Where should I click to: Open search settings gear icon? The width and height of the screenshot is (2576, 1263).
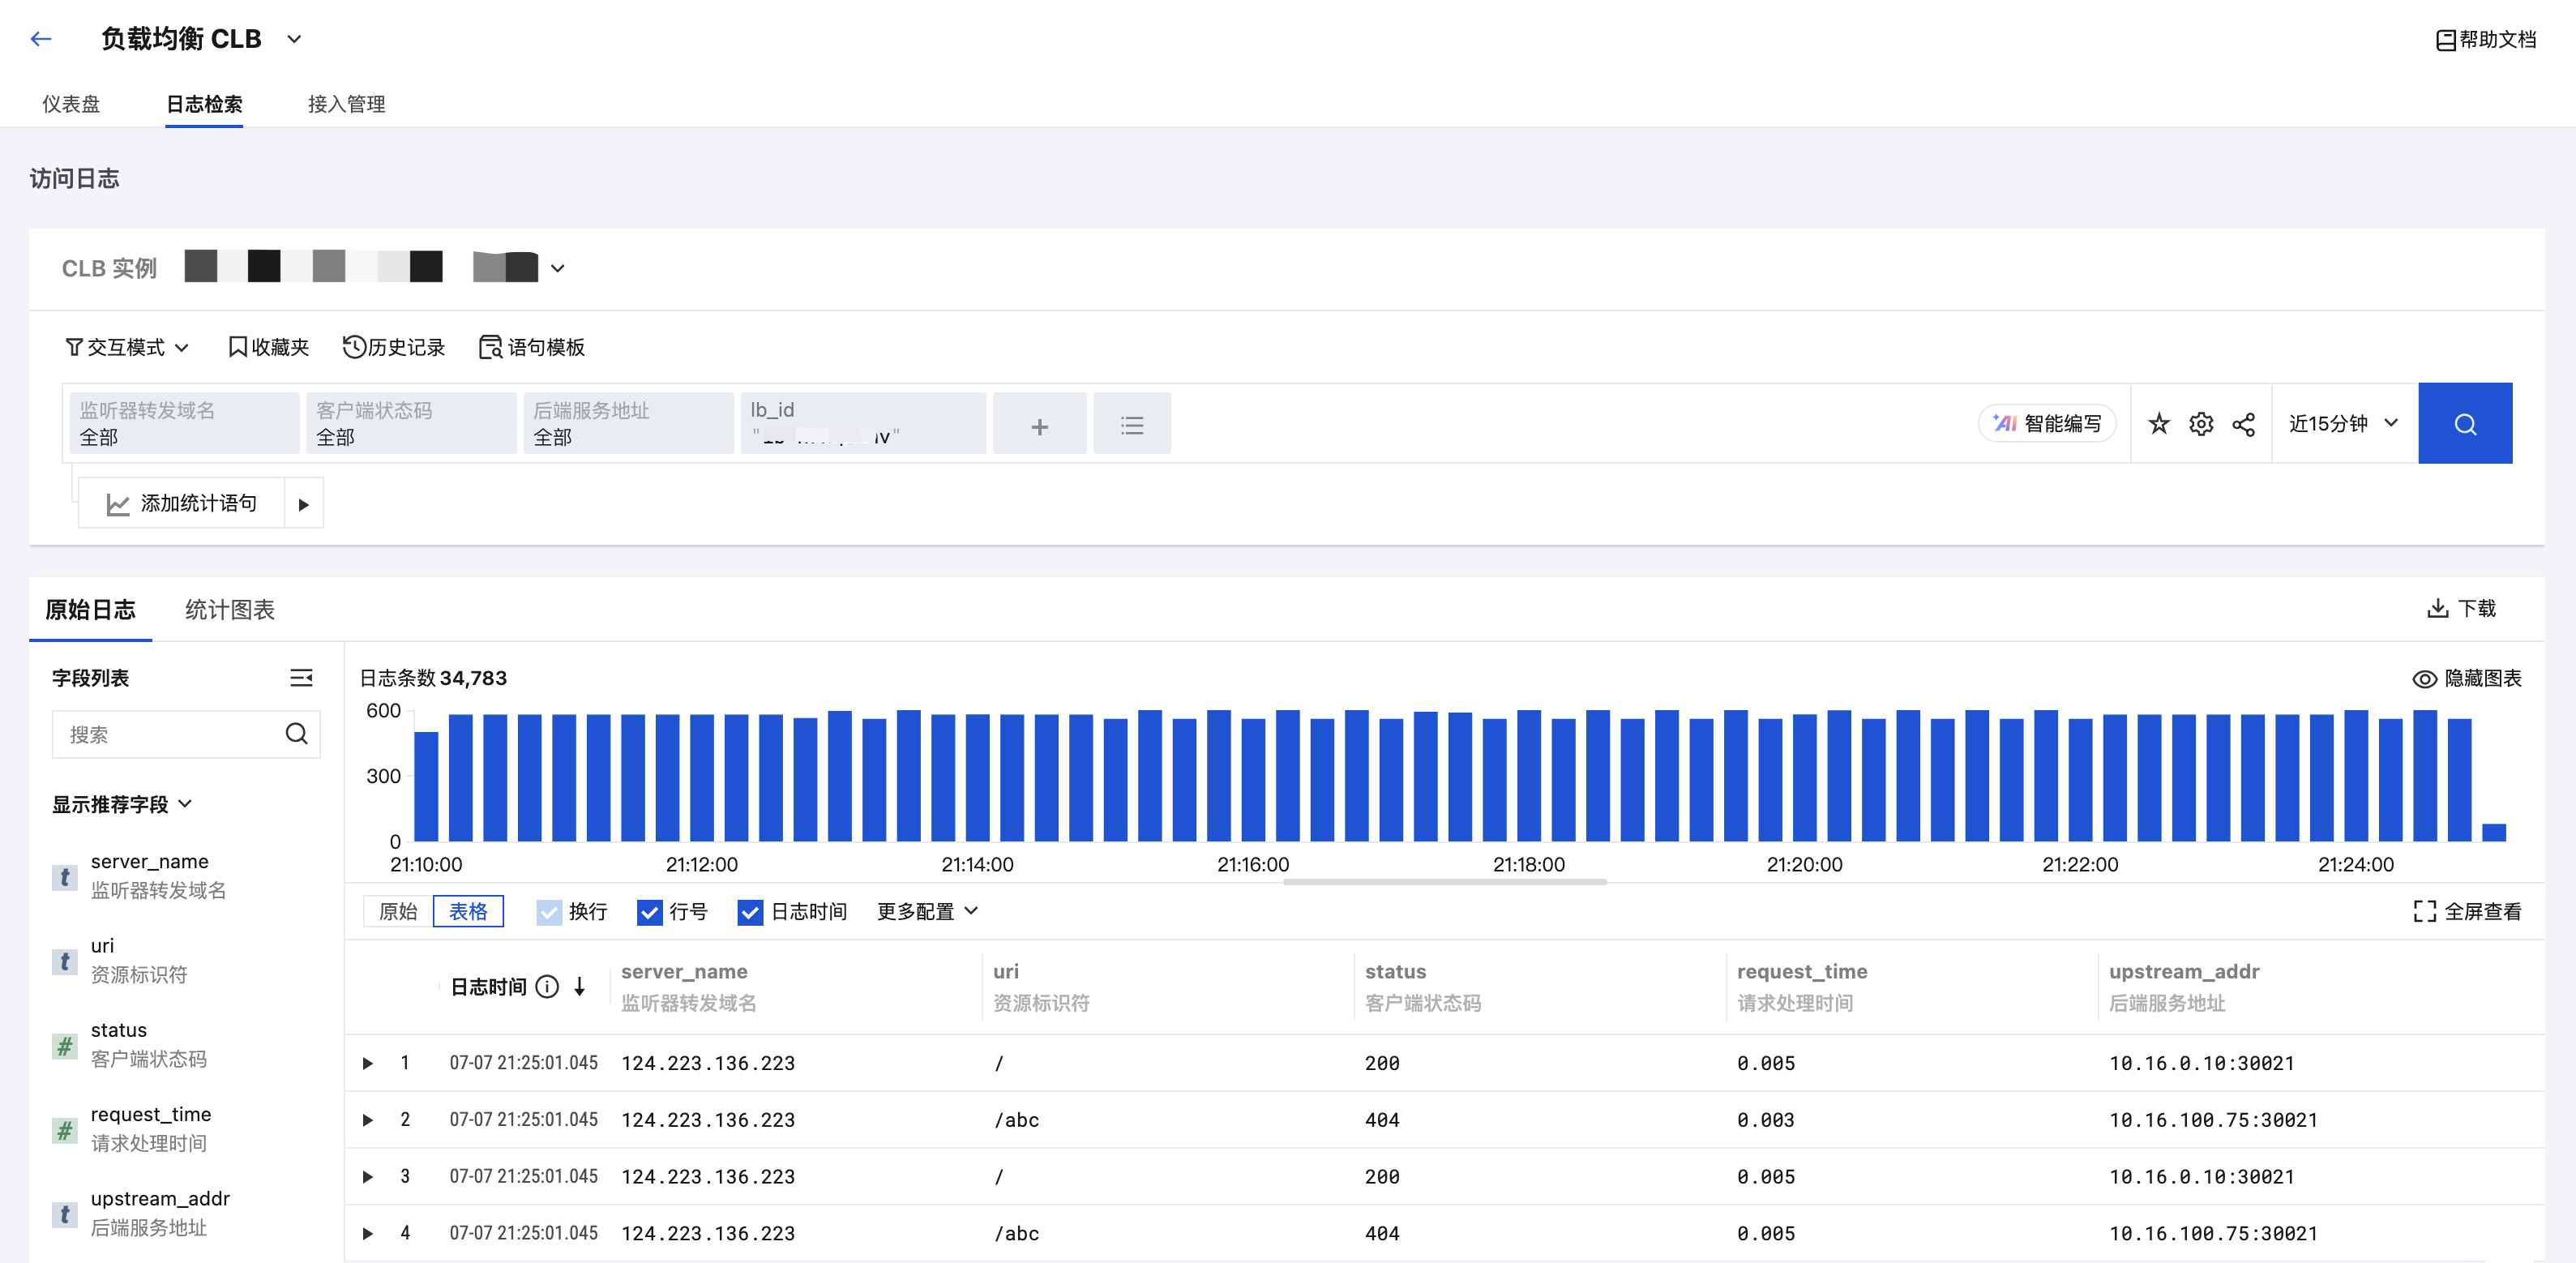tap(2201, 424)
